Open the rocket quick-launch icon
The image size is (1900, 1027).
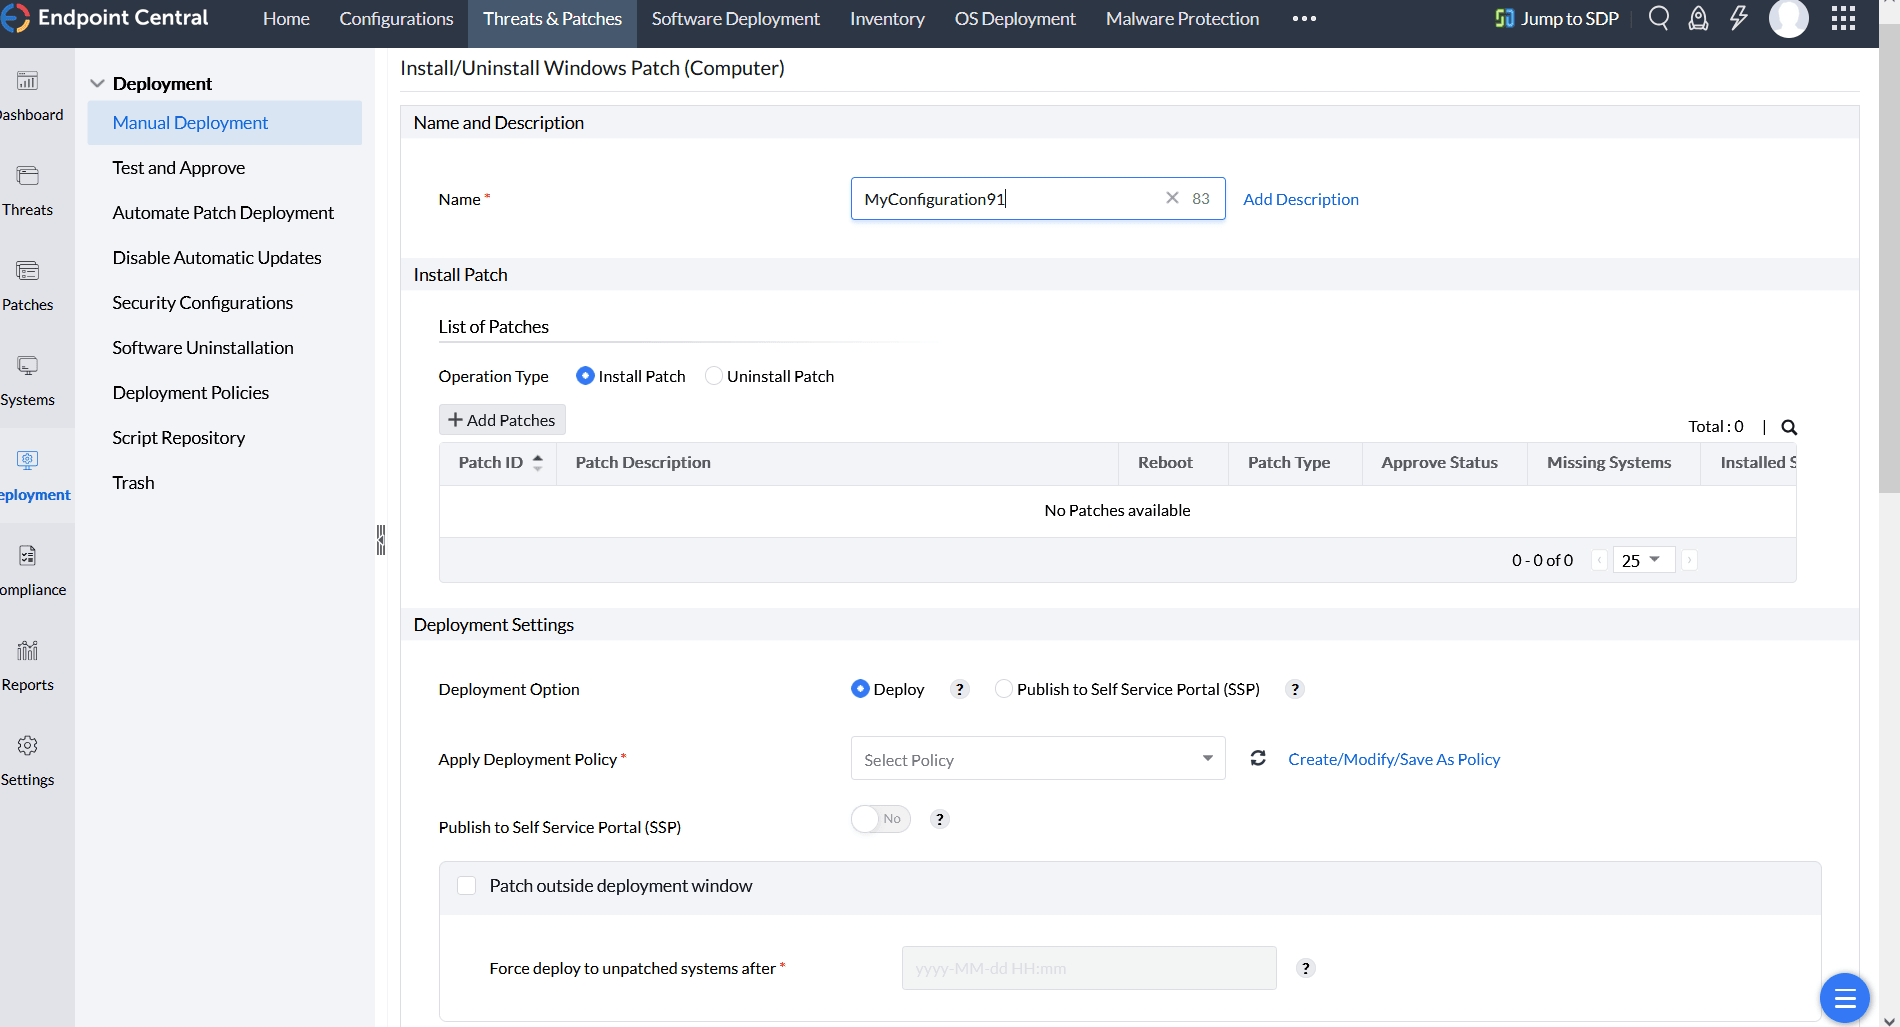[1698, 18]
